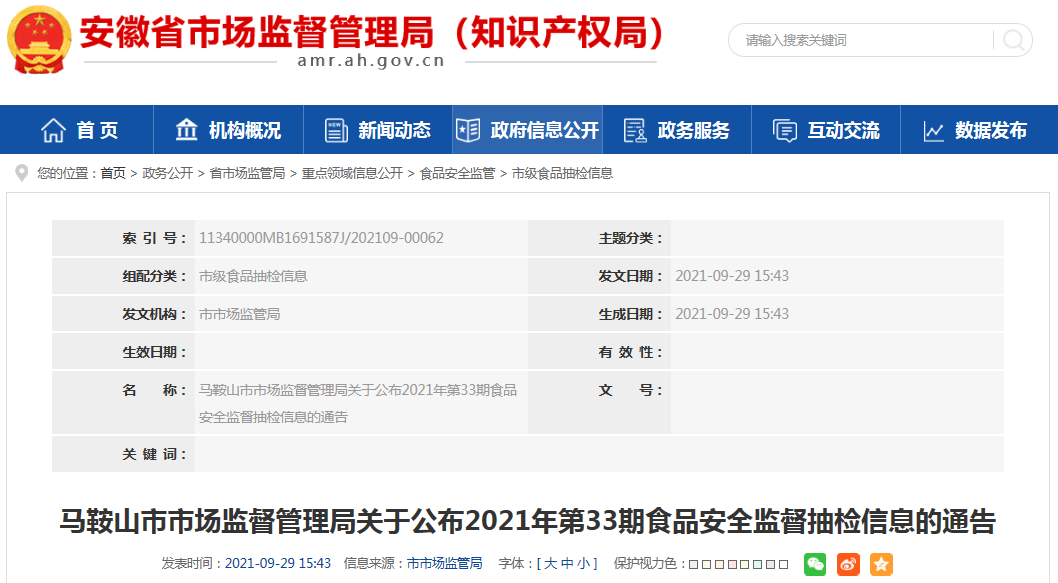Image resolution: width=1058 pixels, height=583 pixels.
Task: Open 市级食品抽检信息 breadcrumb link
Action: [x=562, y=173]
